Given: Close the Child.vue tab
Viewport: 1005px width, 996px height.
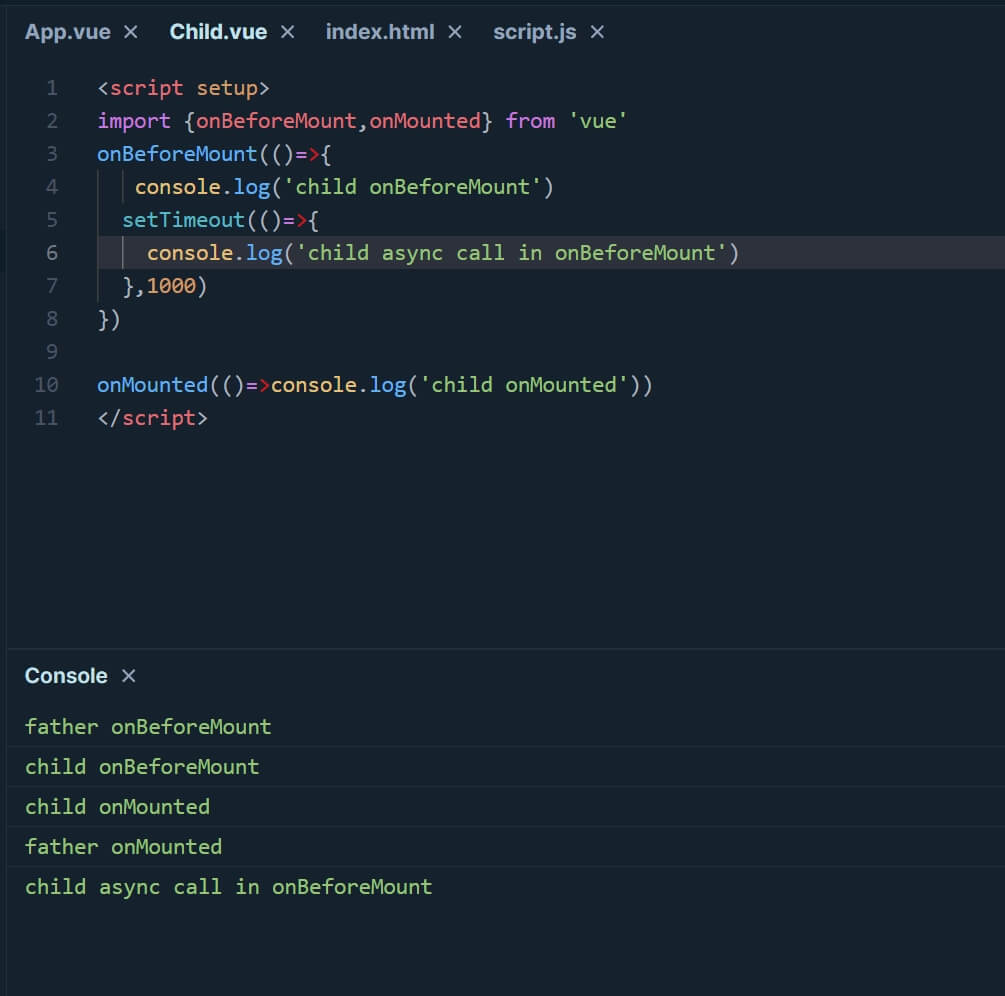Looking at the screenshot, I should pyautogui.click(x=288, y=32).
